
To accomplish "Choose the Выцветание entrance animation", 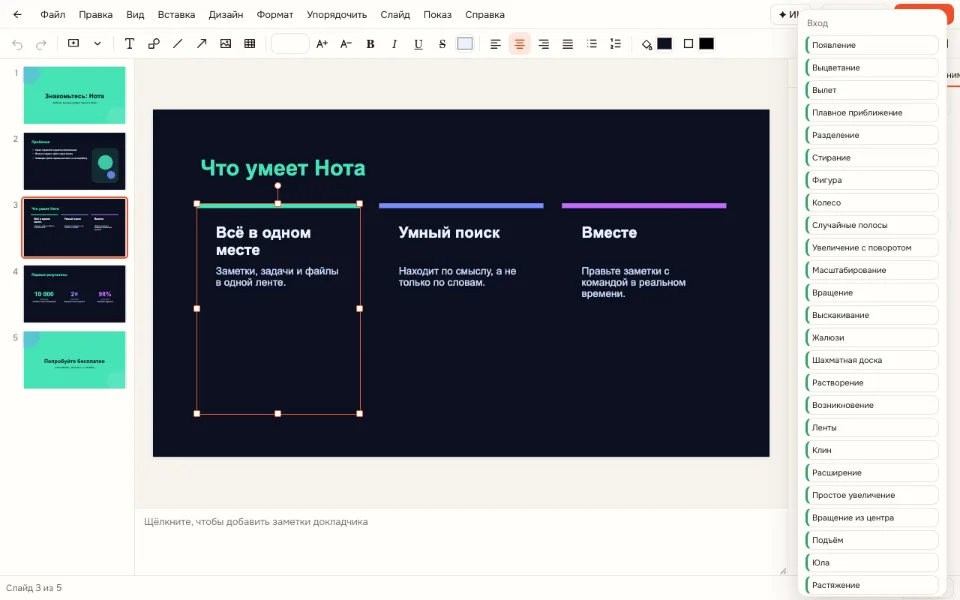I will point(872,67).
